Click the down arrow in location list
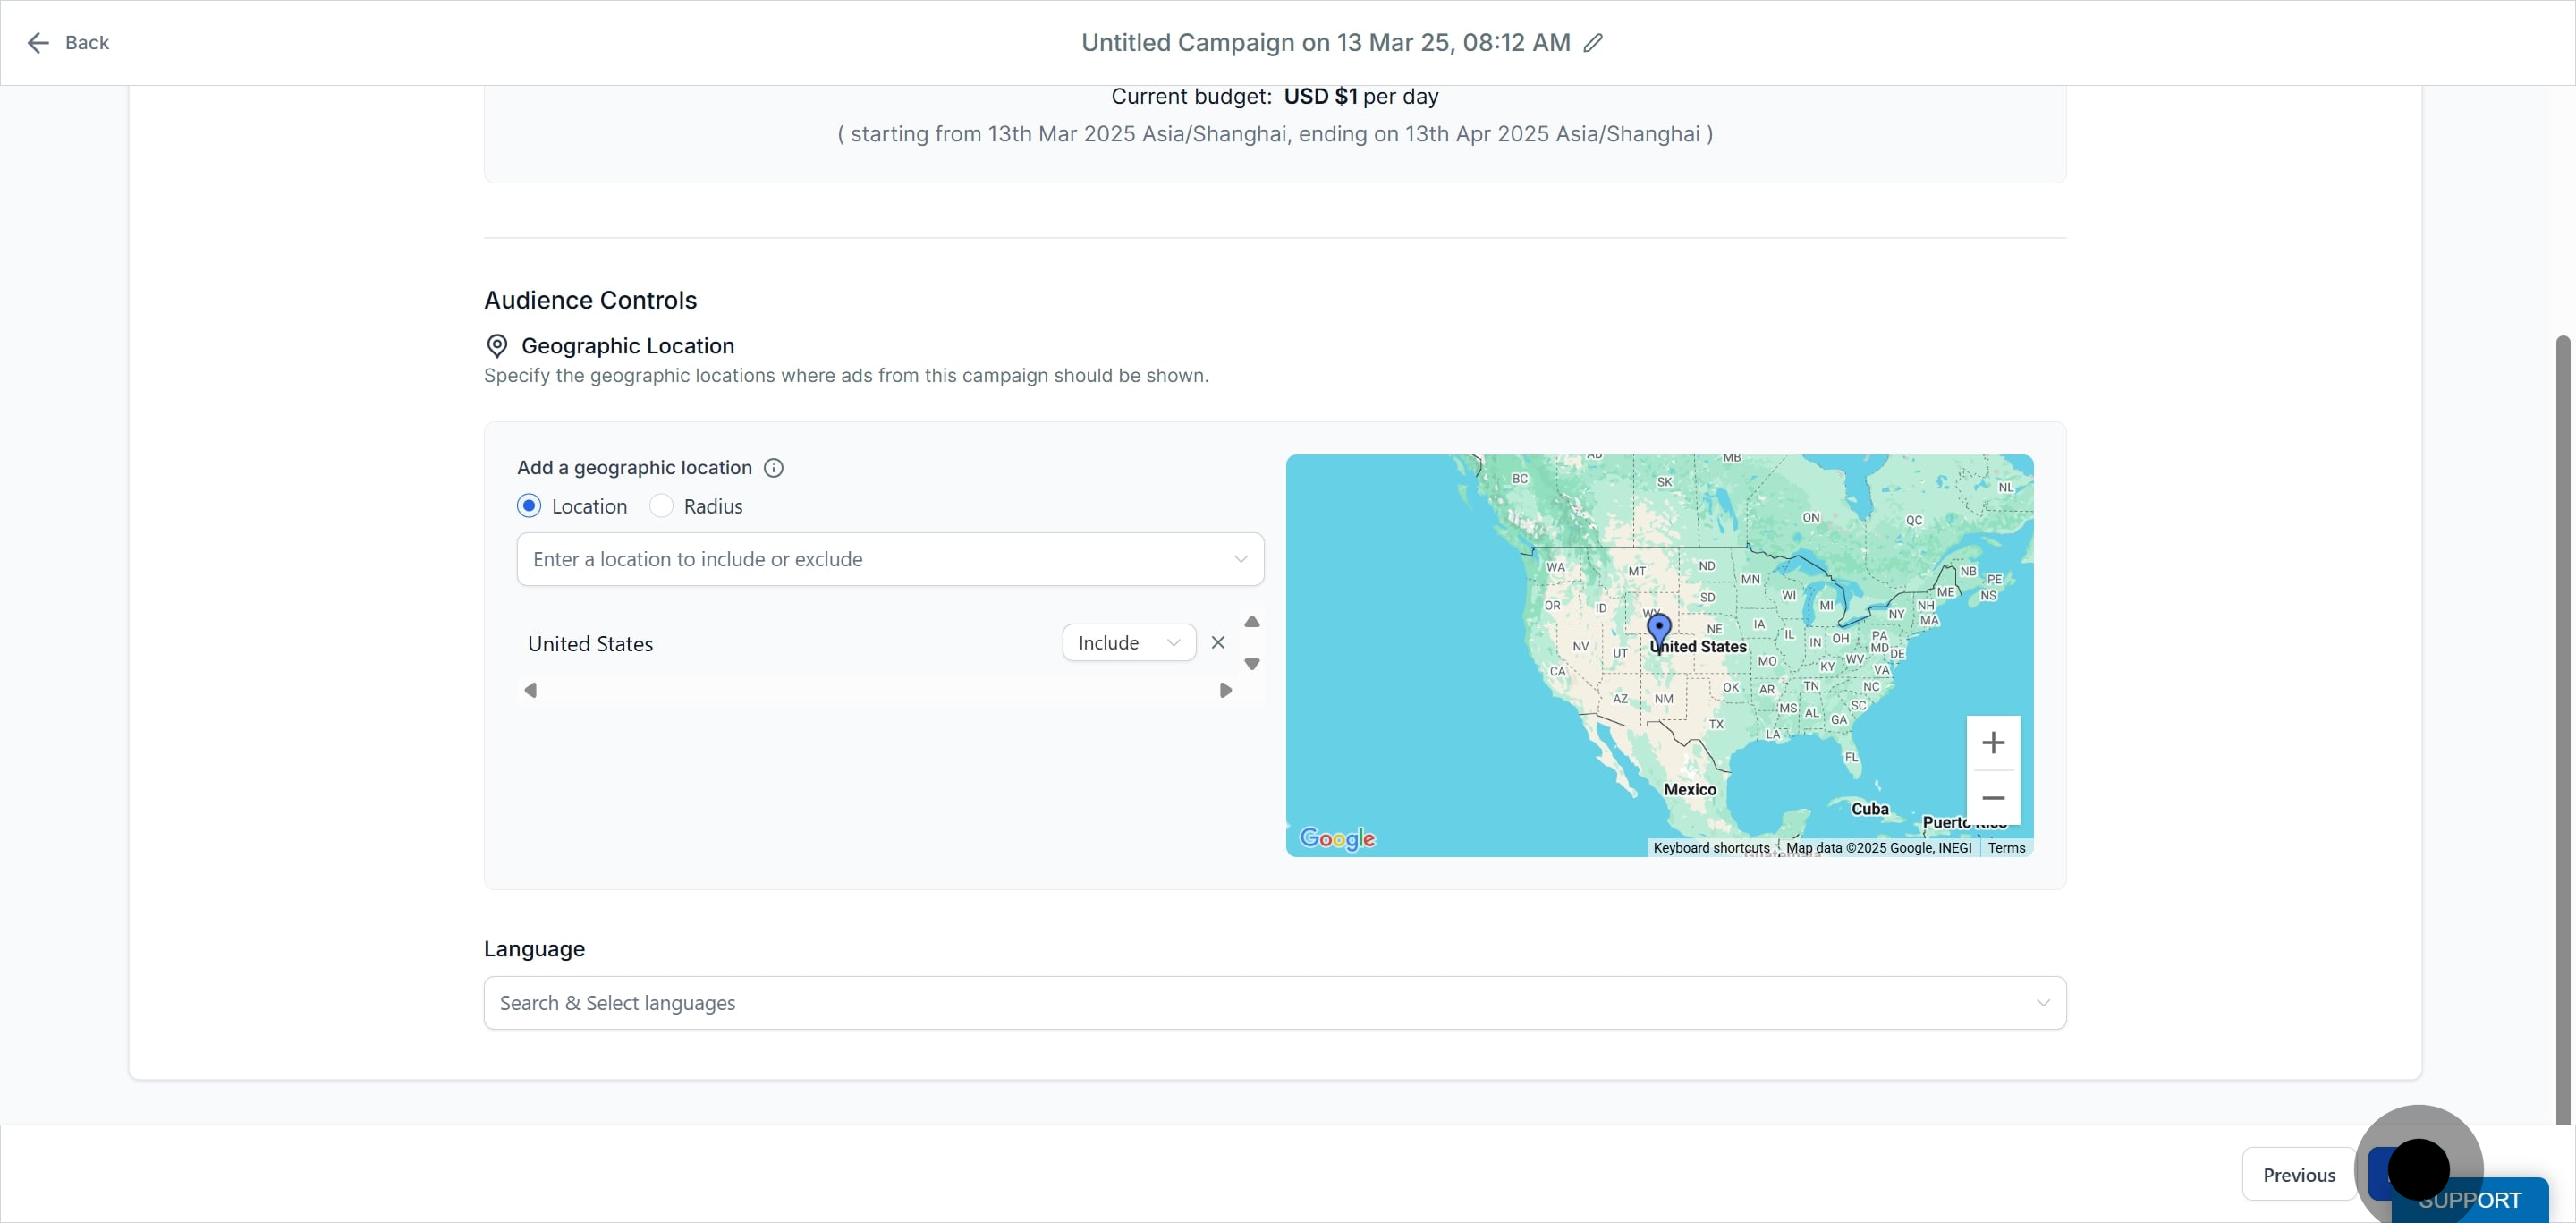The height and width of the screenshot is (1223, 2576). pos(1252,664)
